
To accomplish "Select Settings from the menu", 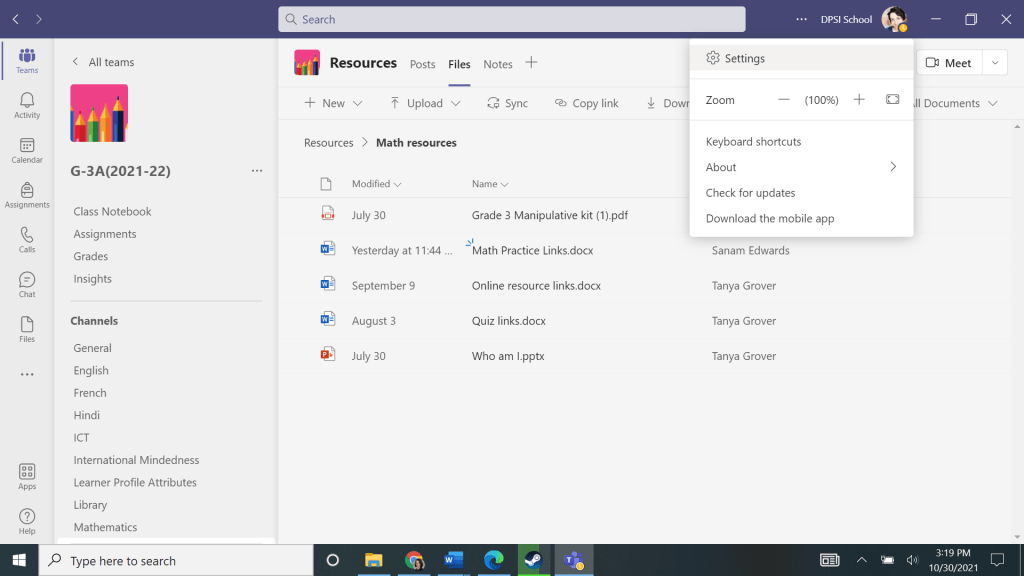I will 744,58.
